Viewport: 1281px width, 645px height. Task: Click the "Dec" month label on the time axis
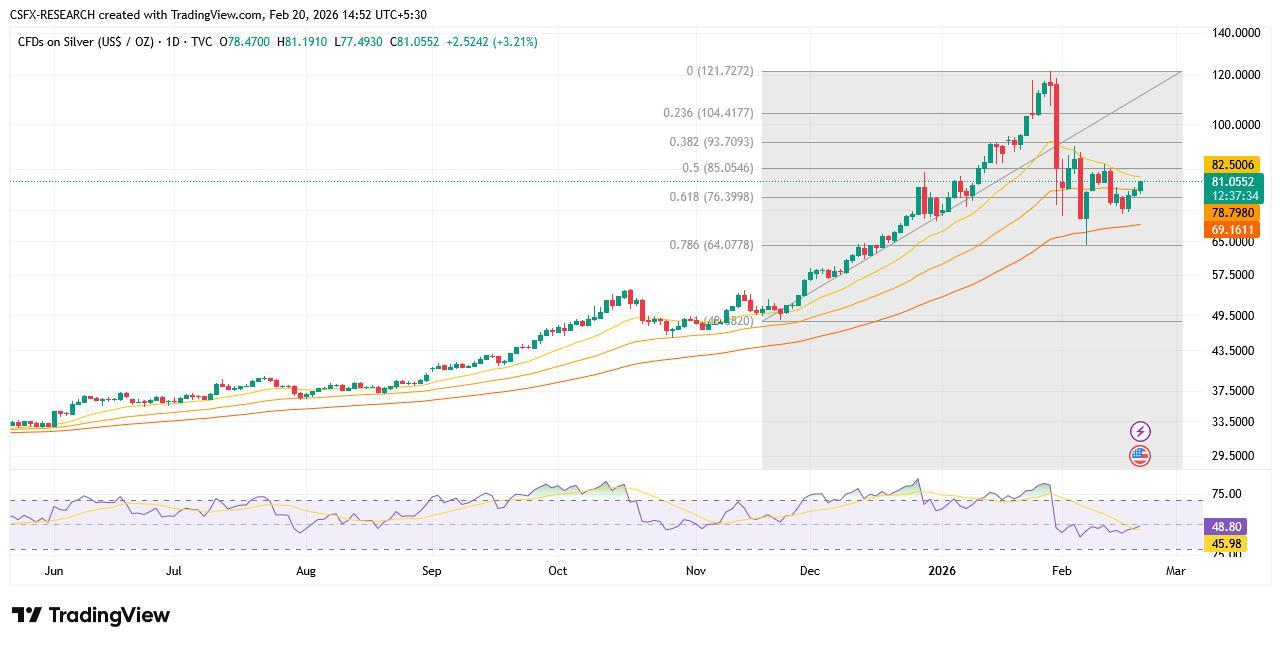[809, 570]
